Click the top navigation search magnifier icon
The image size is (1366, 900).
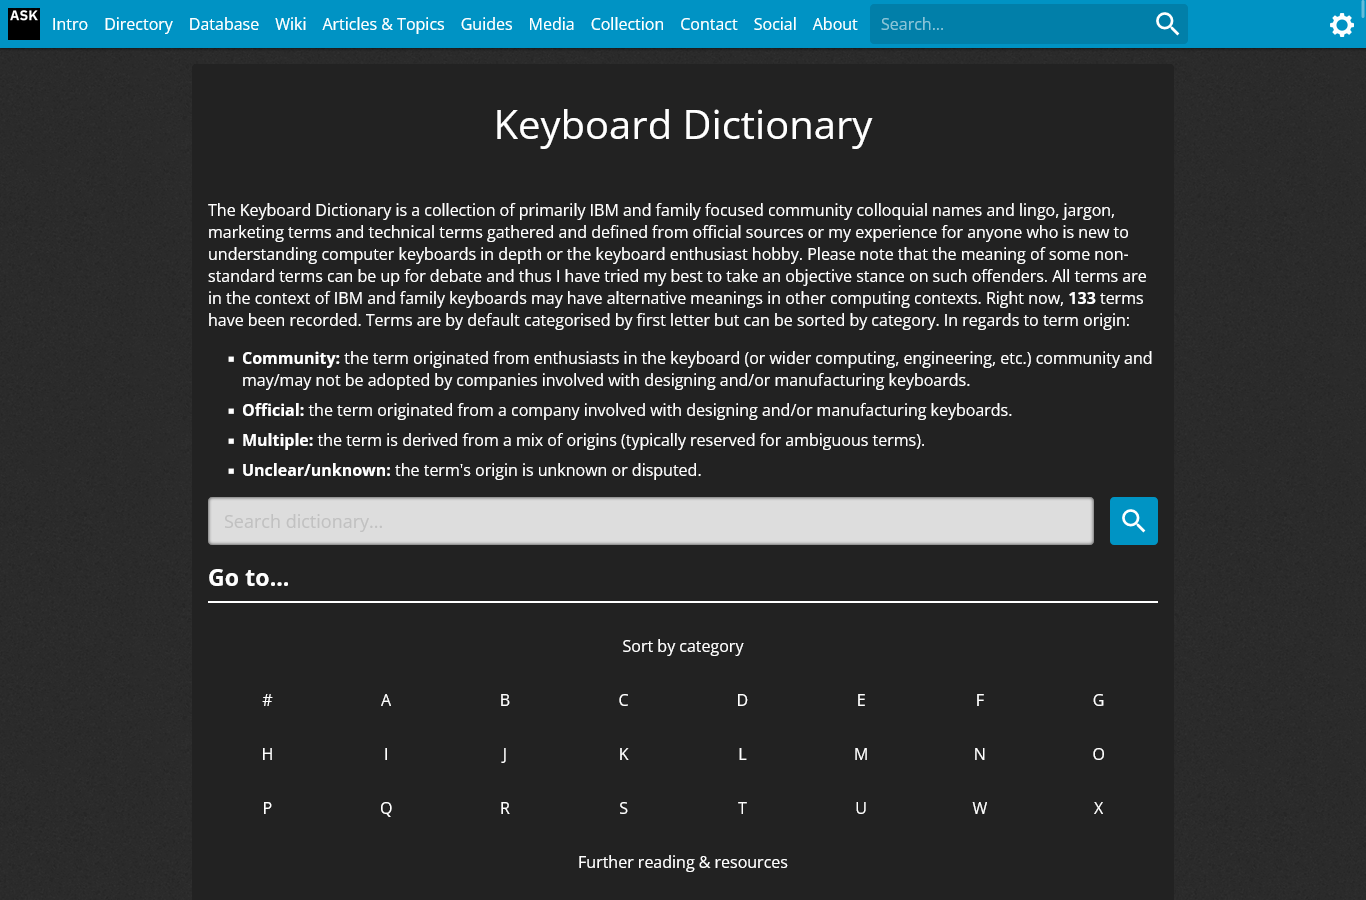[x=1167, y=24]
